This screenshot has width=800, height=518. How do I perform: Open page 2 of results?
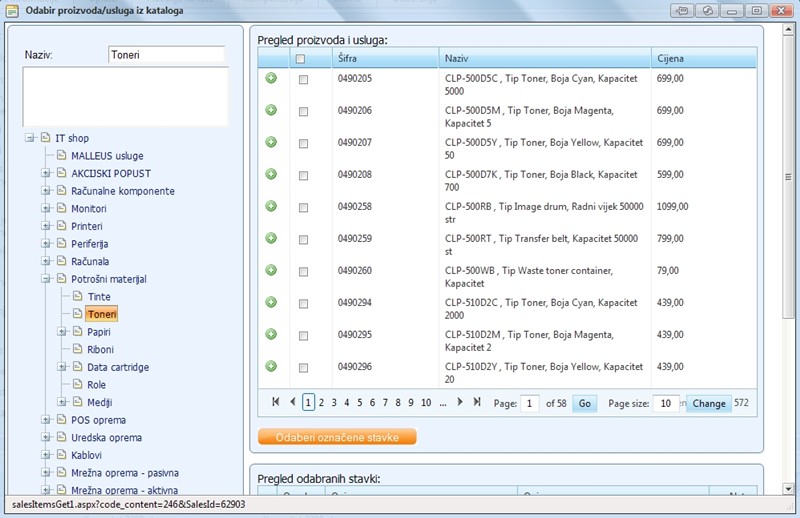click(321, 403)
